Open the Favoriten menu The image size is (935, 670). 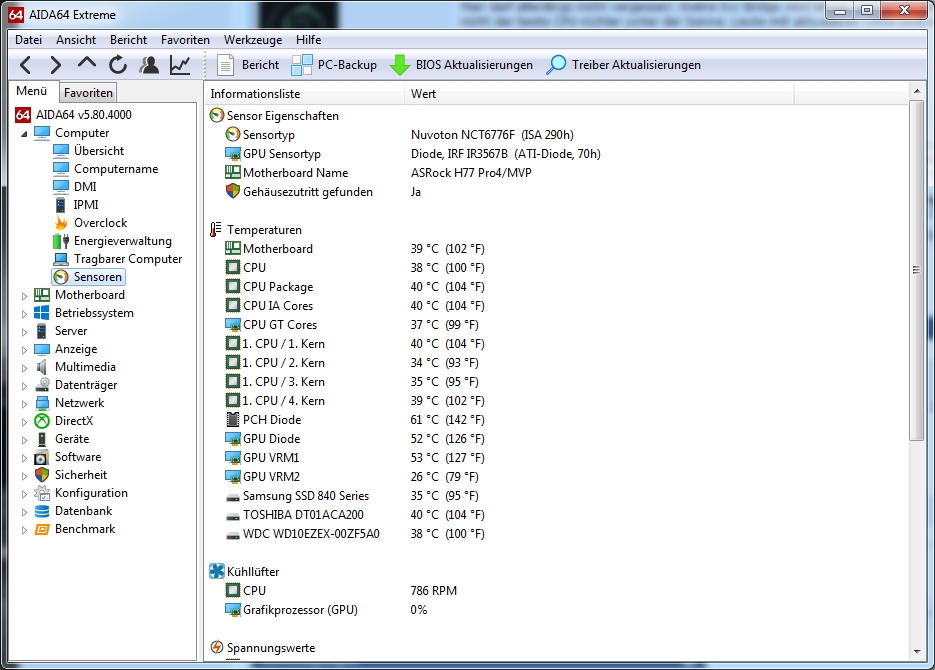point(185,40)
